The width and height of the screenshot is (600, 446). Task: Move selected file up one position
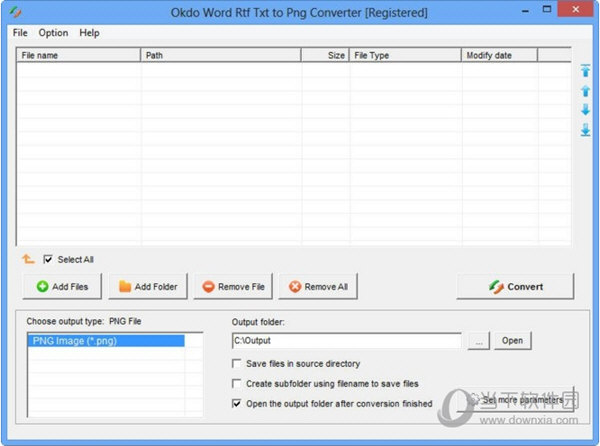[585, 91]
